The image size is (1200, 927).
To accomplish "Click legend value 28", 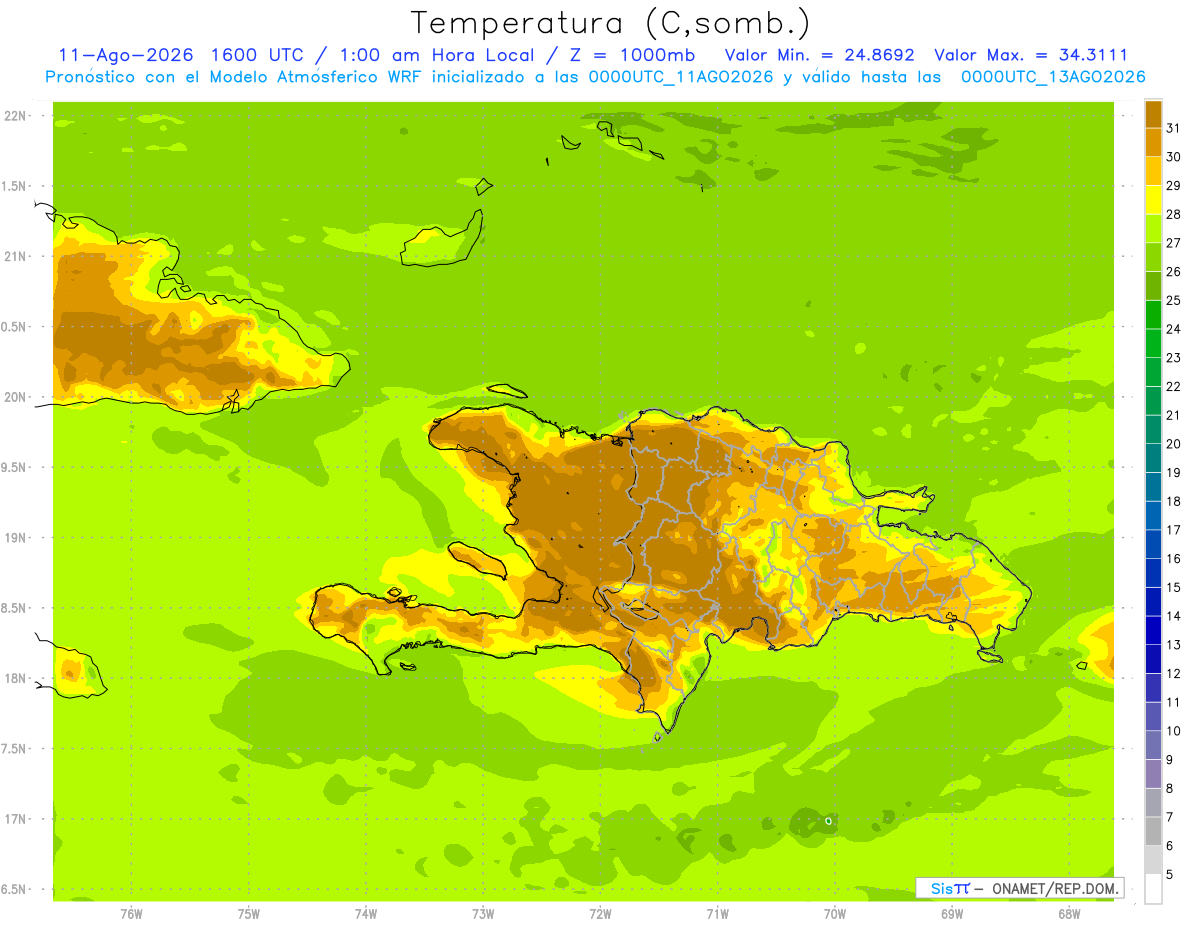I will [x=1174, y=214].
